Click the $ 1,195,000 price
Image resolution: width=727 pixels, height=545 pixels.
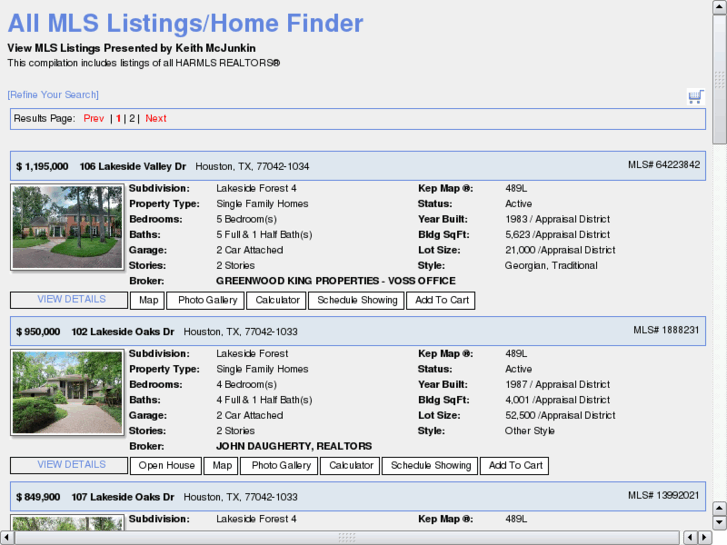(x=42, y=166)
